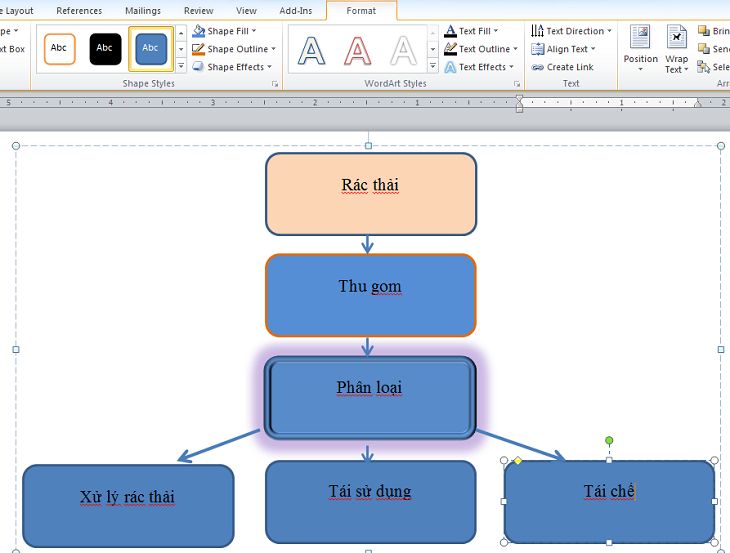The width and height of the screenshot is (730, 553).
Task: Switch to the Review ribbon tab
Action: pyautogui.click(x=198, y=11)
